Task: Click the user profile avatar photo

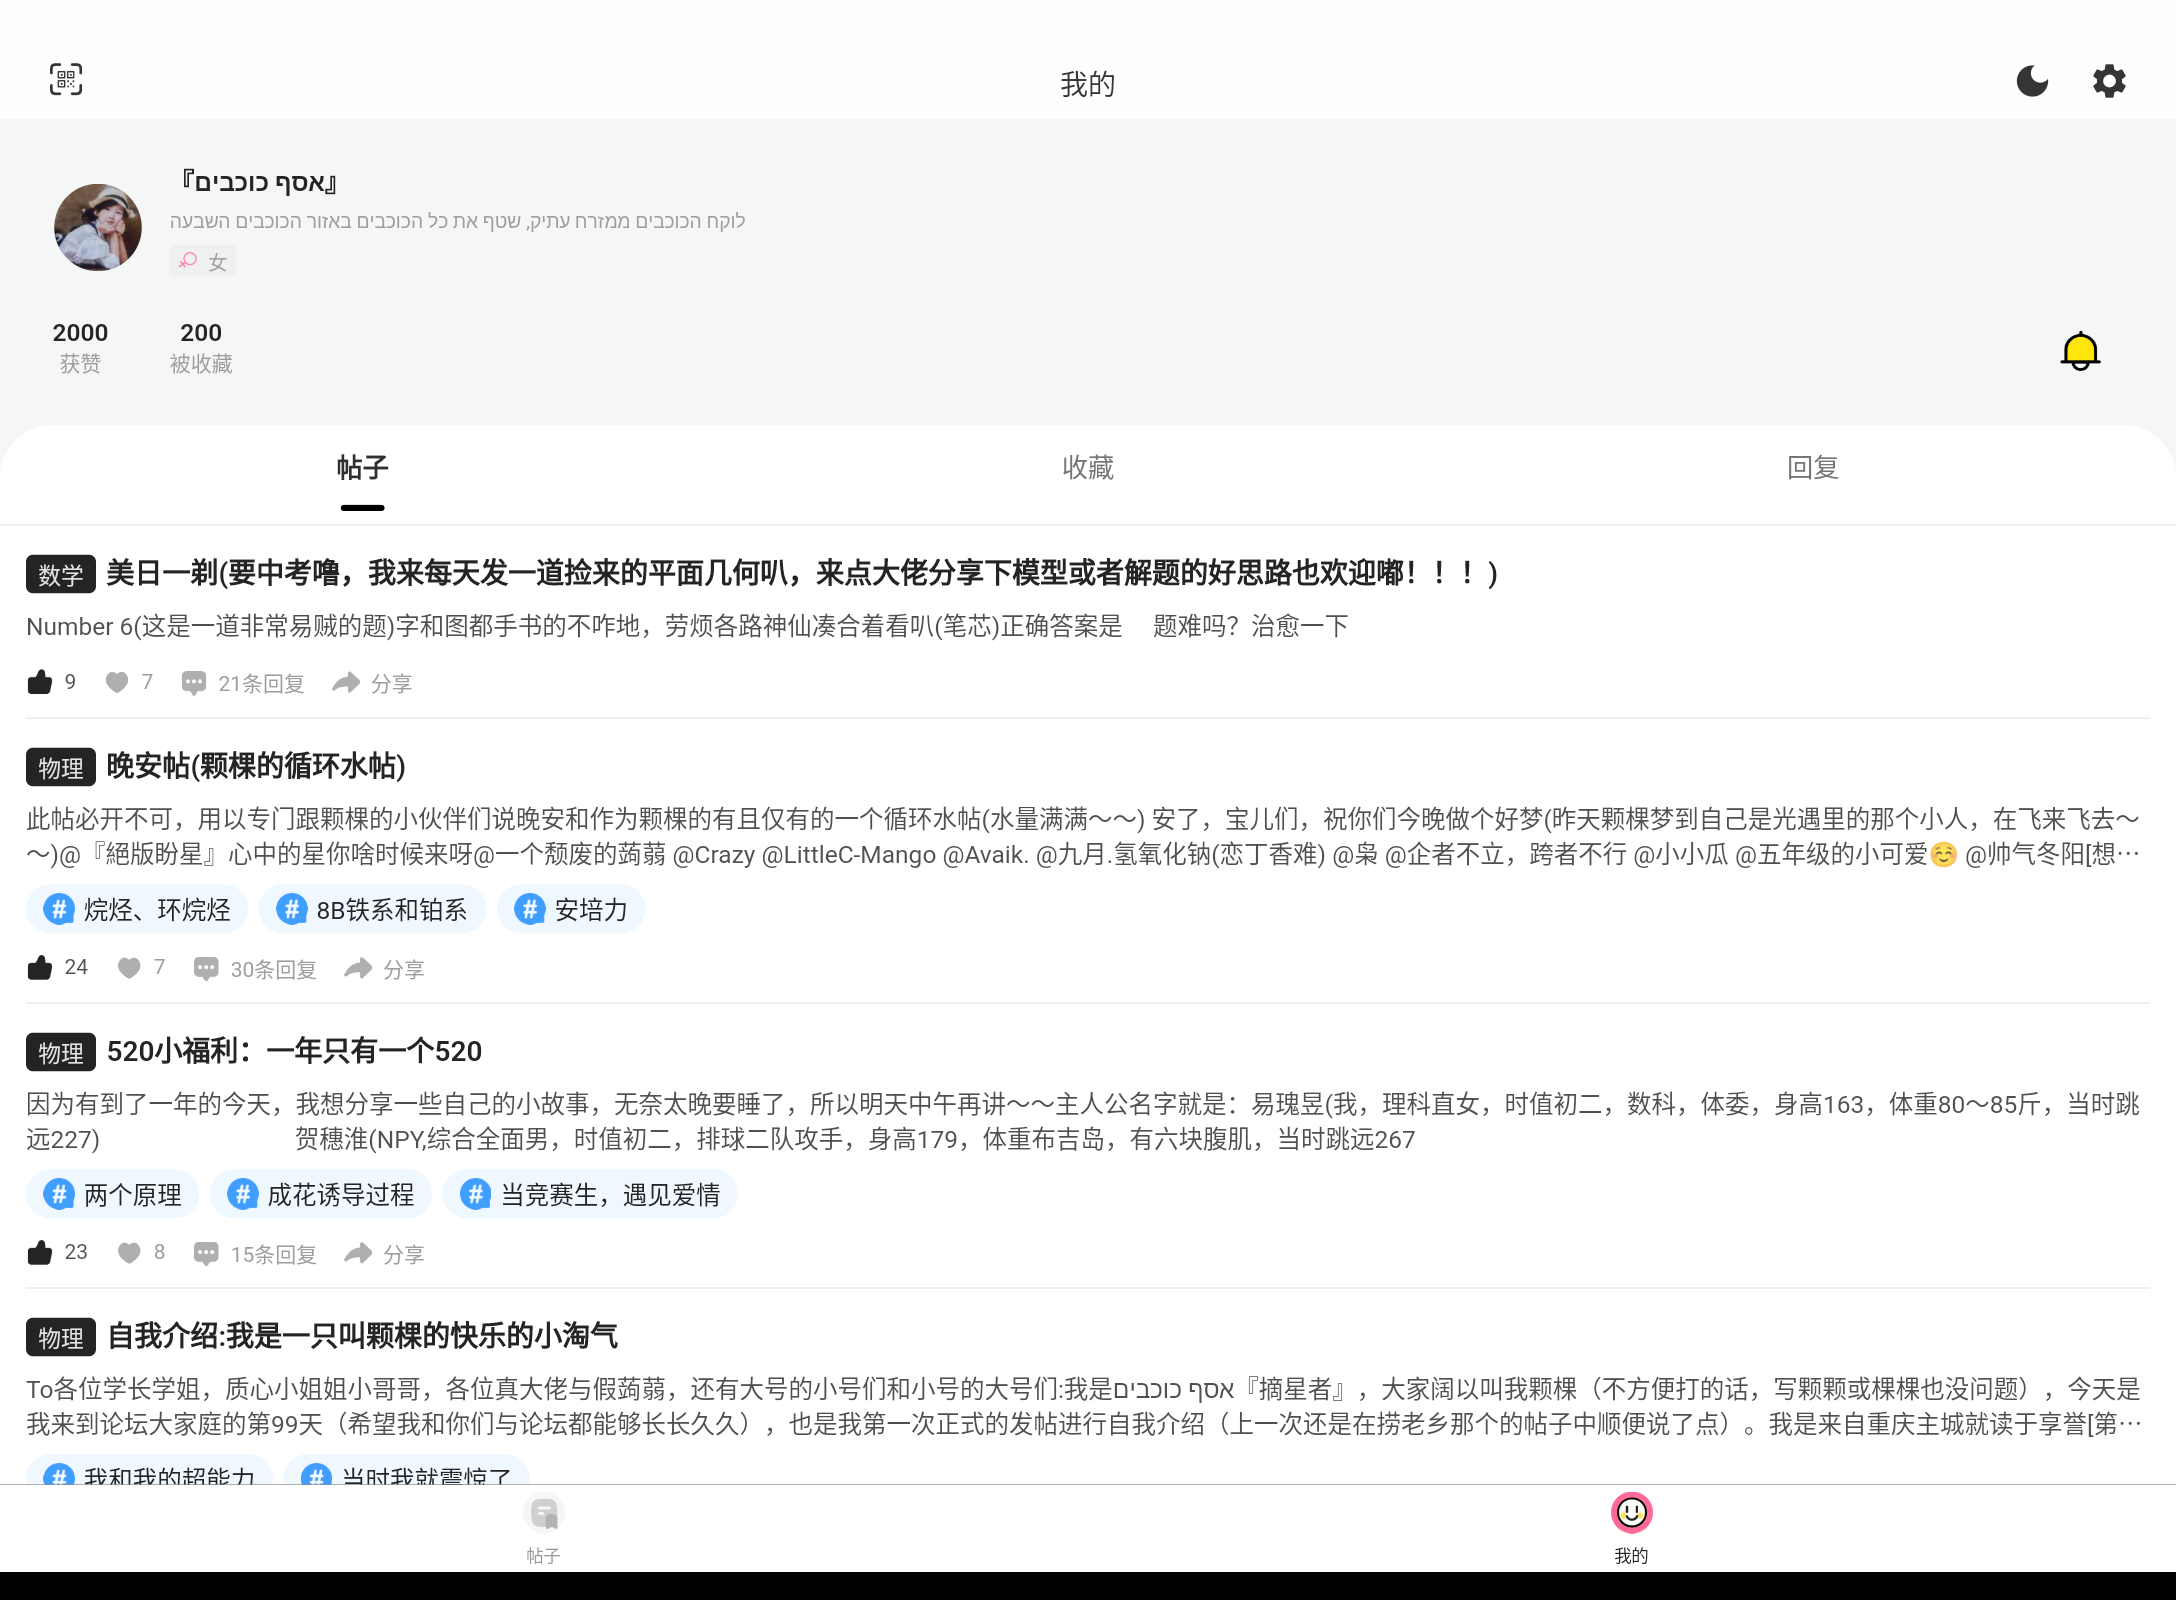Action: point(97,227)
